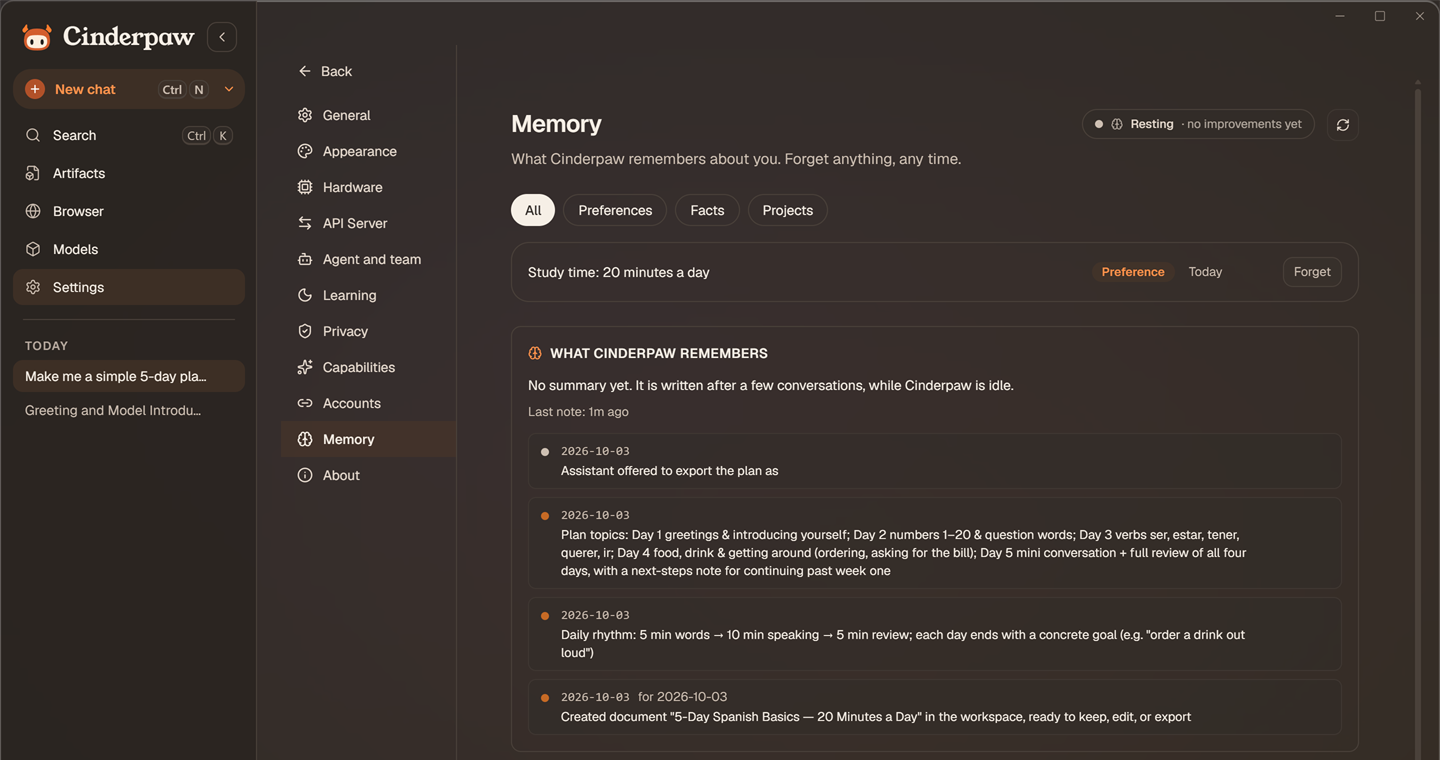Click the 'No summary yet' description text
This screenshot has height=760, width=1440.
770,385
